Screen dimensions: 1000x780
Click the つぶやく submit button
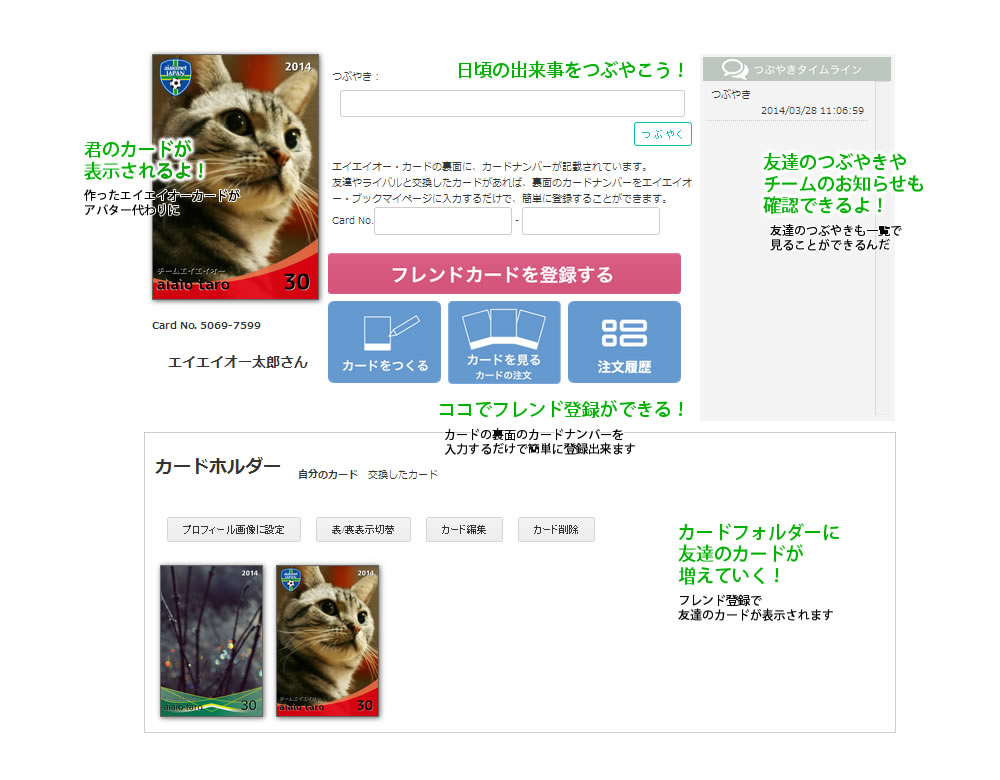pos(663,134)
